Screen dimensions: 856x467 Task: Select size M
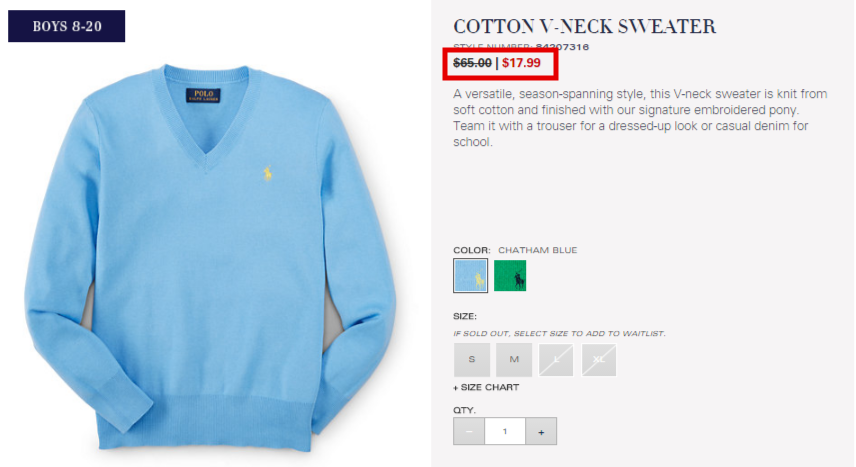pos(514,359)
